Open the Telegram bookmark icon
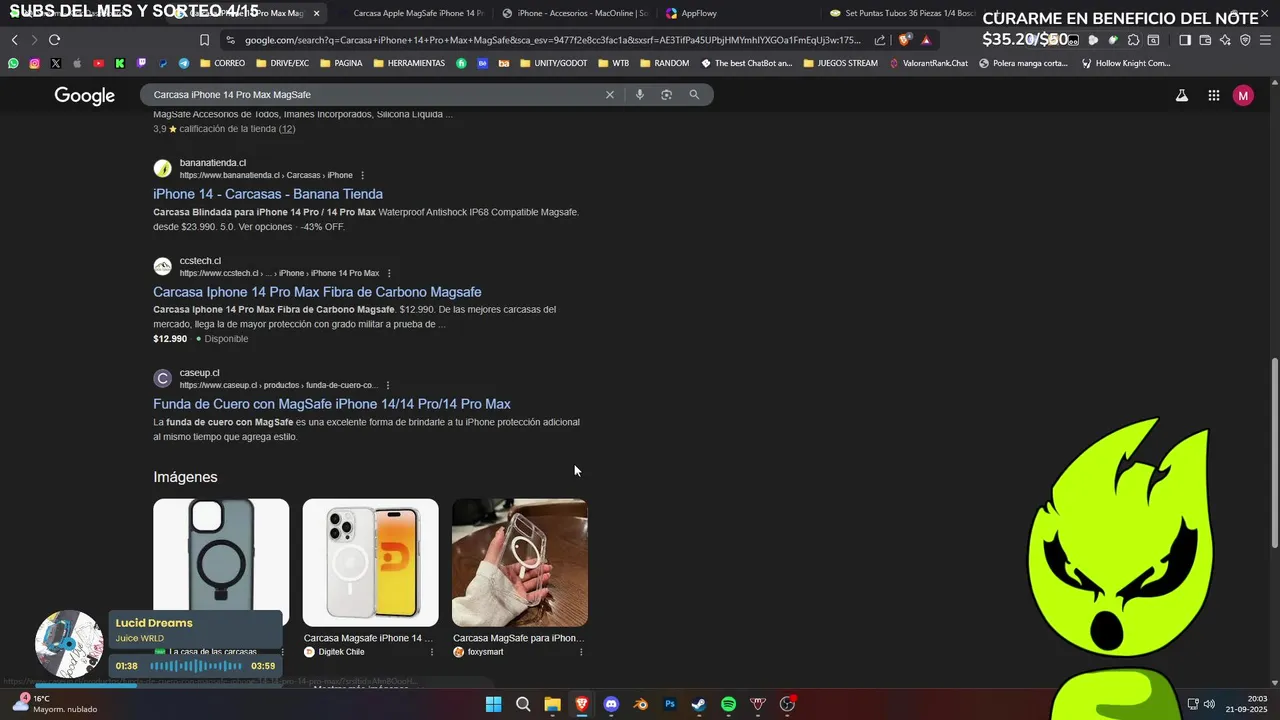1280x720 pixels. 184,63
